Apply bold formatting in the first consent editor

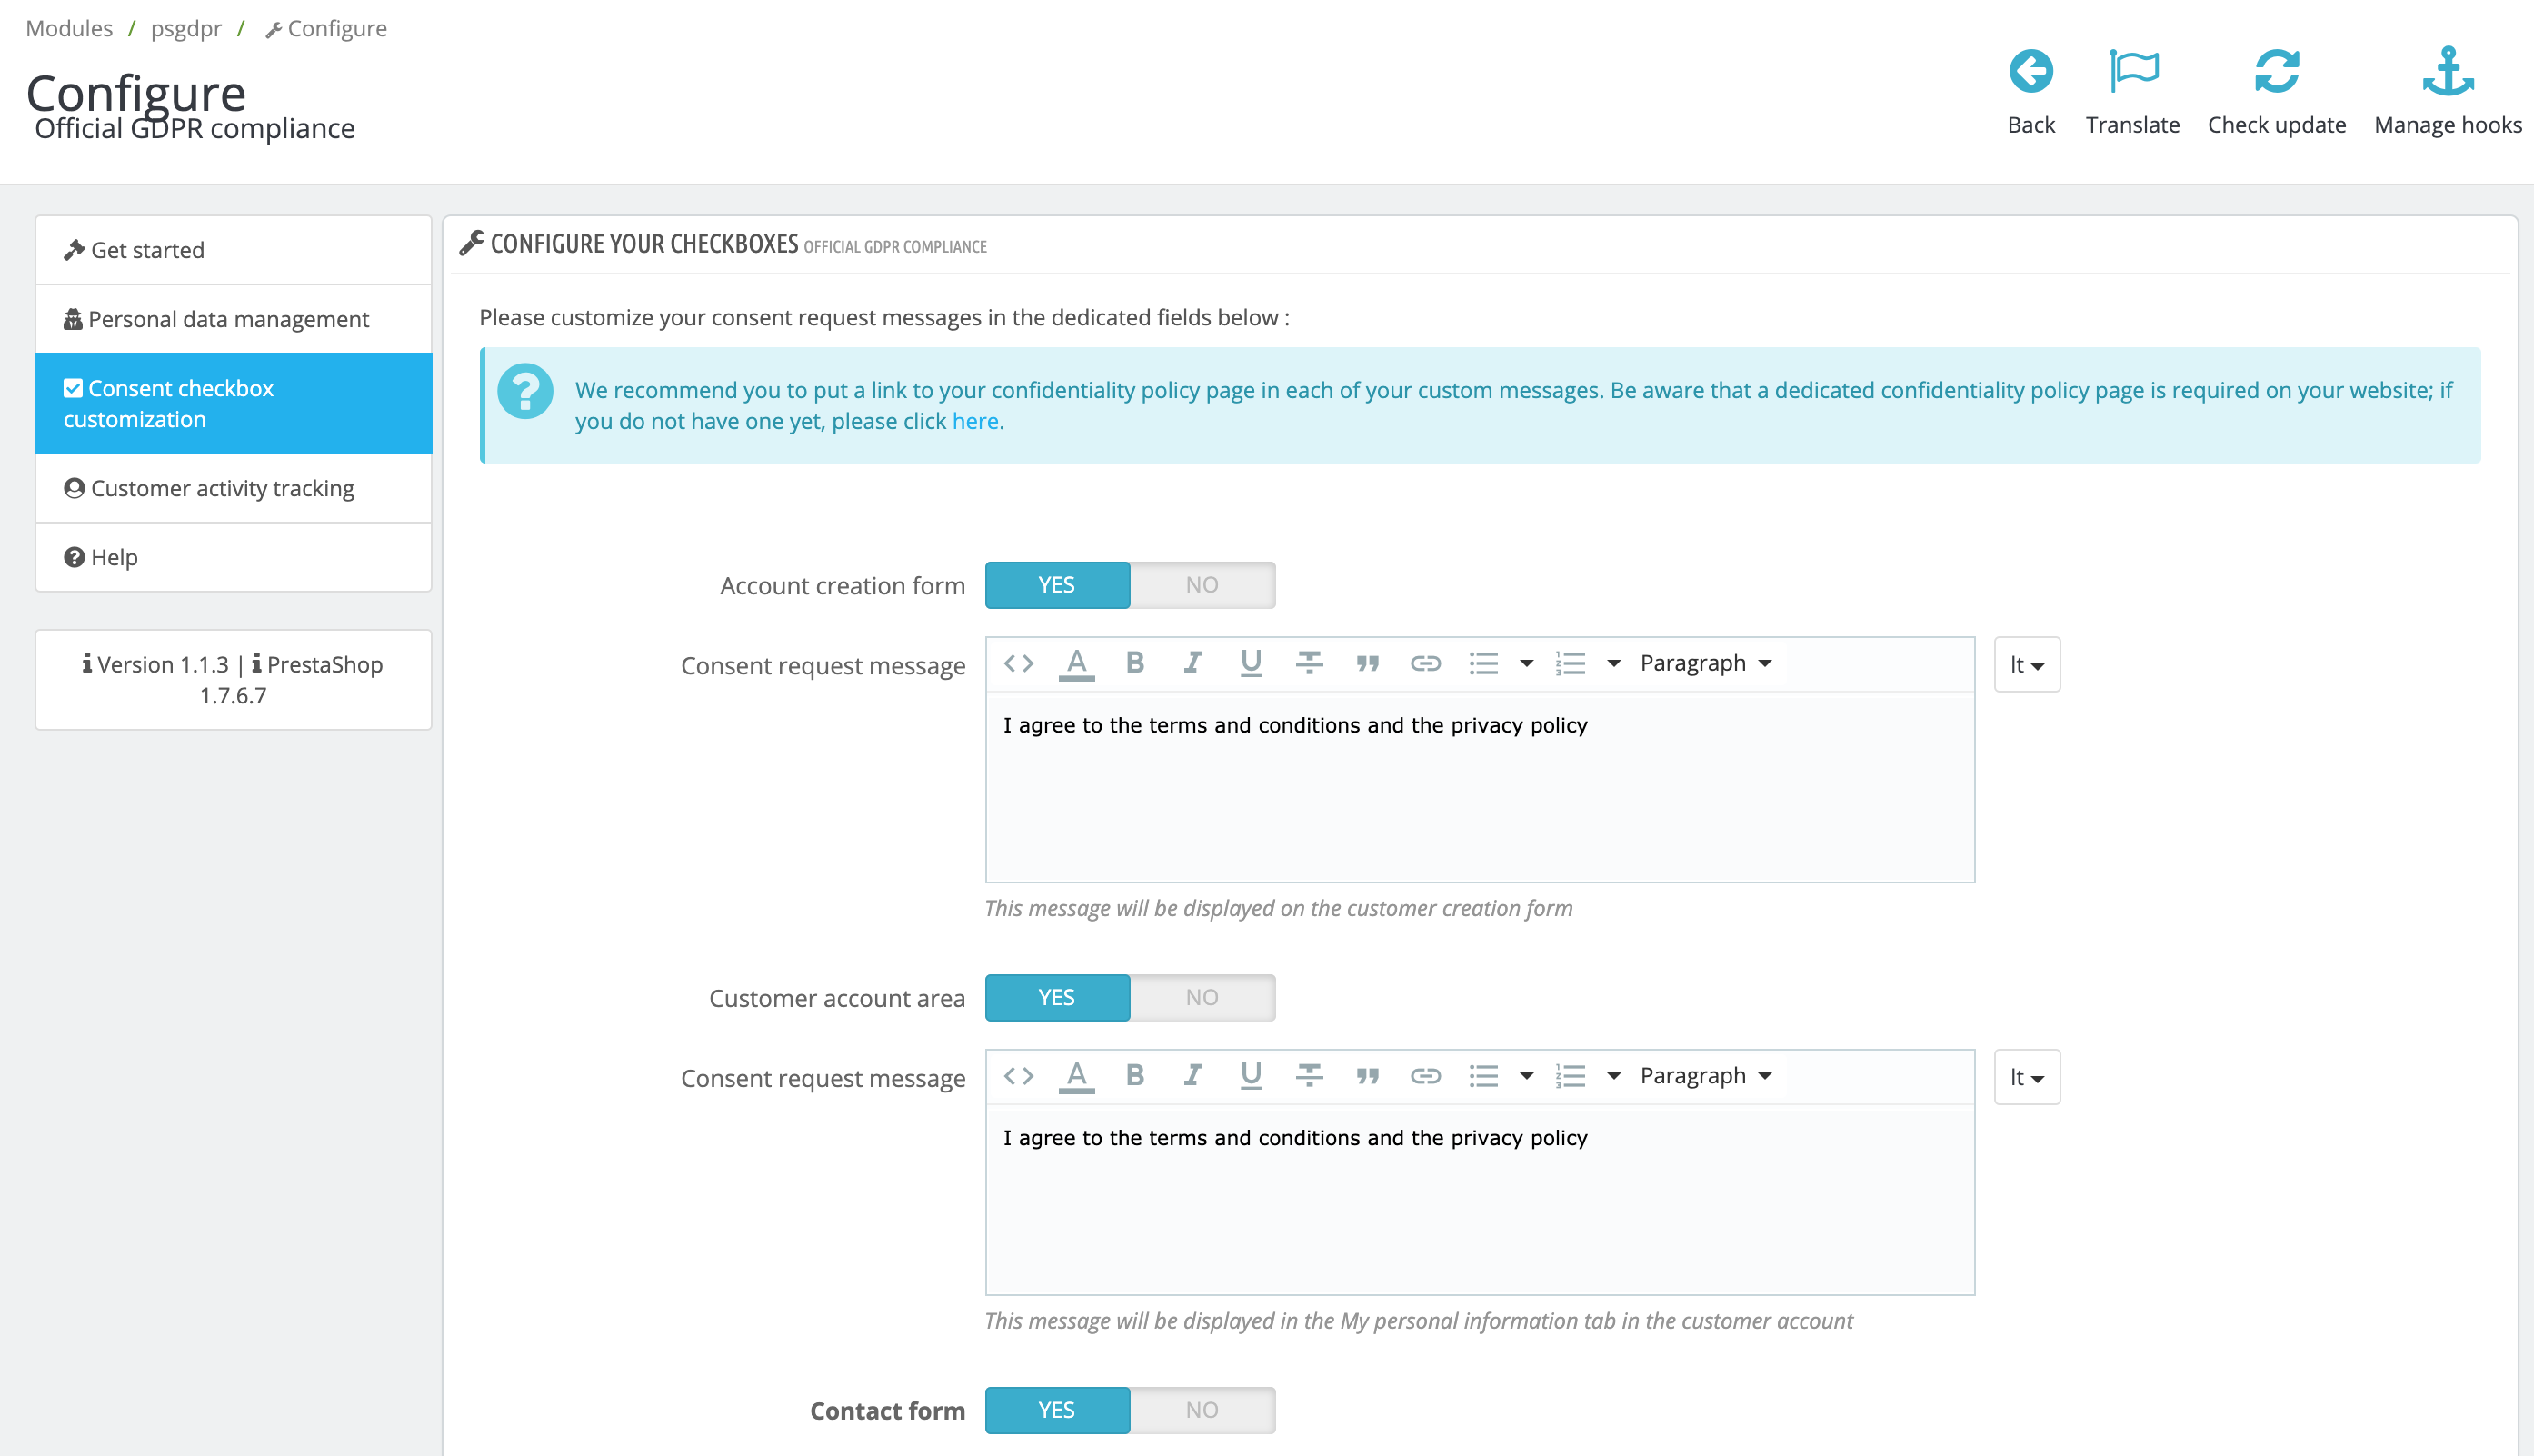point(1134,662)
